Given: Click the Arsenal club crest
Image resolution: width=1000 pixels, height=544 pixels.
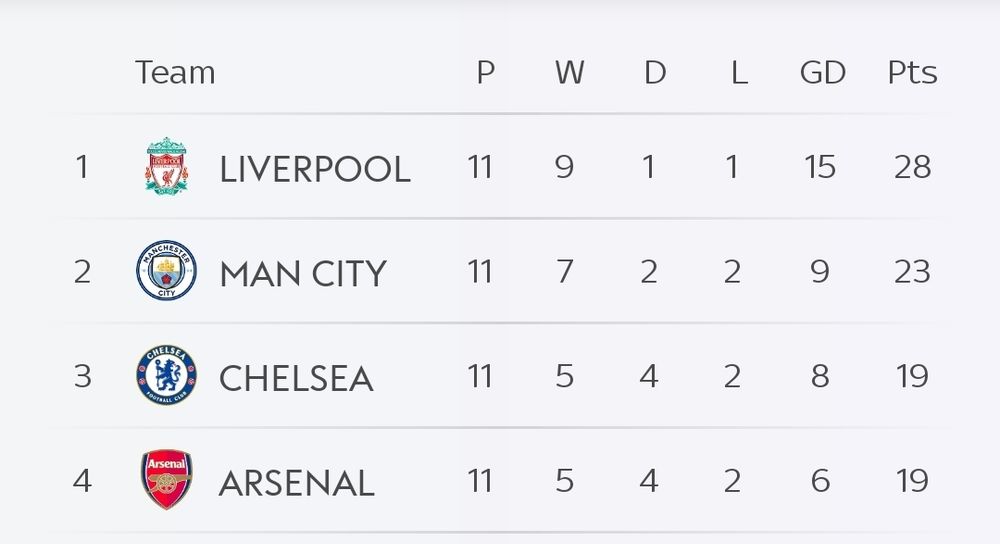Looking at the screenshot, I should point(166,481).
